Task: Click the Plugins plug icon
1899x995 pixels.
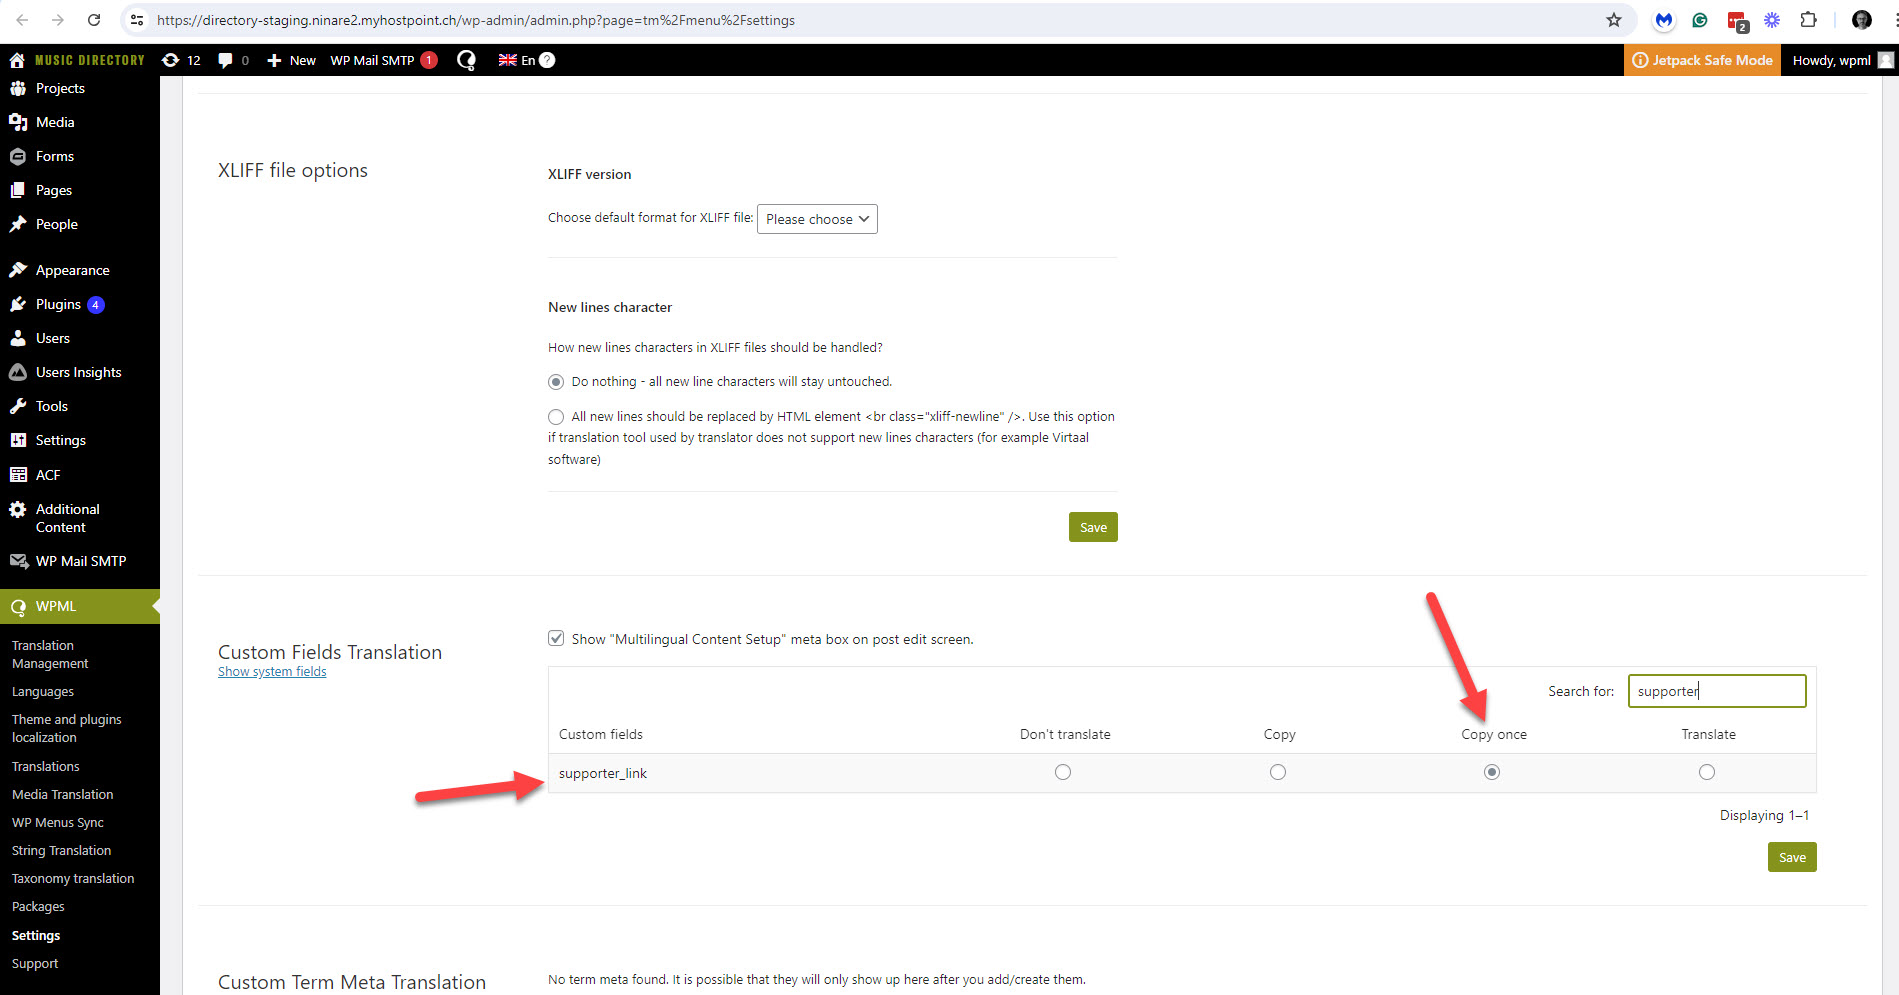Action: pos(18,304)
